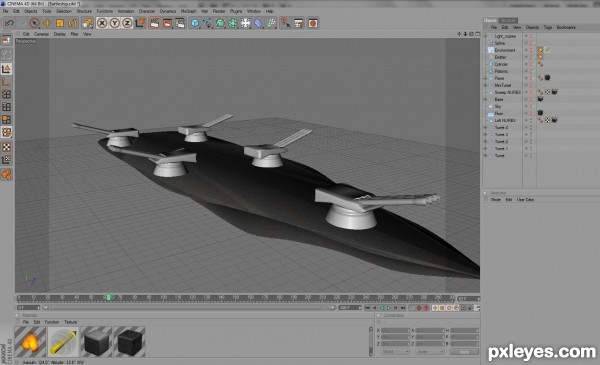Screen dimensions: 600x365
Task: Click the Undo arrow in the toolbar
Action: pyautogui.click(x=9, y=23)
